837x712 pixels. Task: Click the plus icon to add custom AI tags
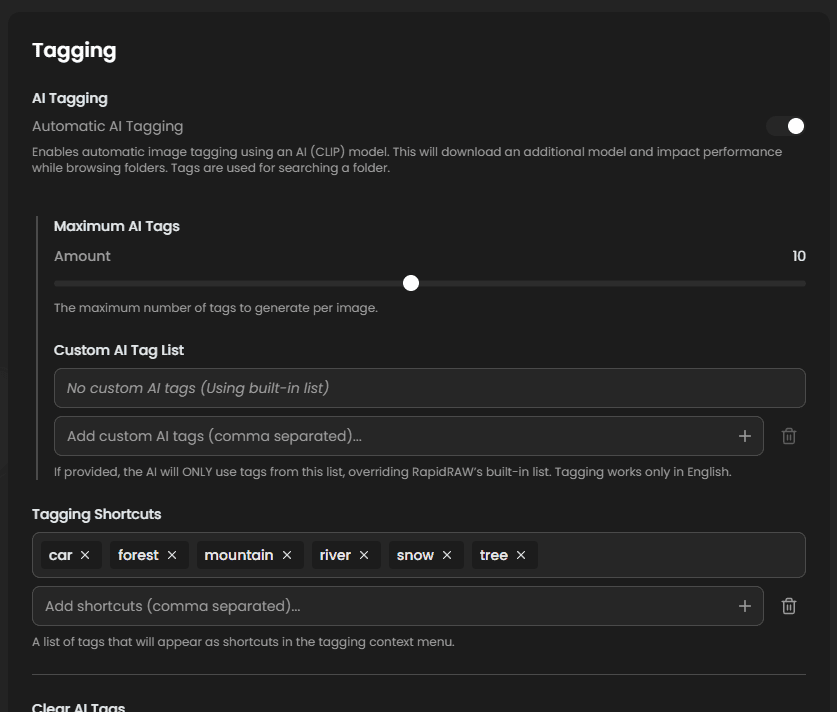pyautogui.click(x=744, y=436)
